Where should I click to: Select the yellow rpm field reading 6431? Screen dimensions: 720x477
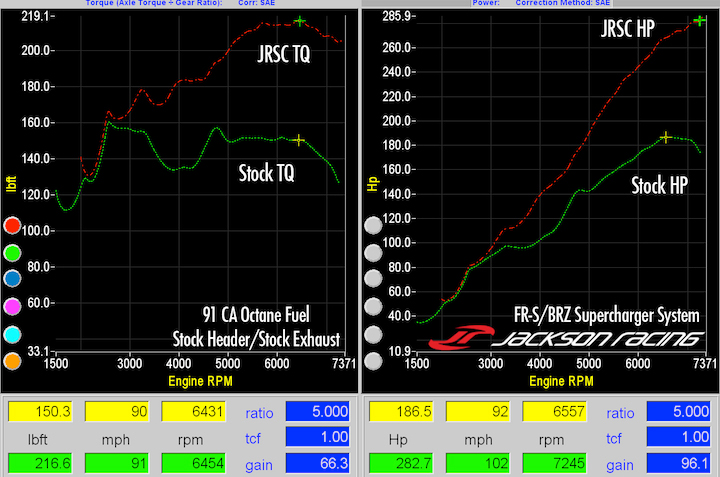pos(194,411)
